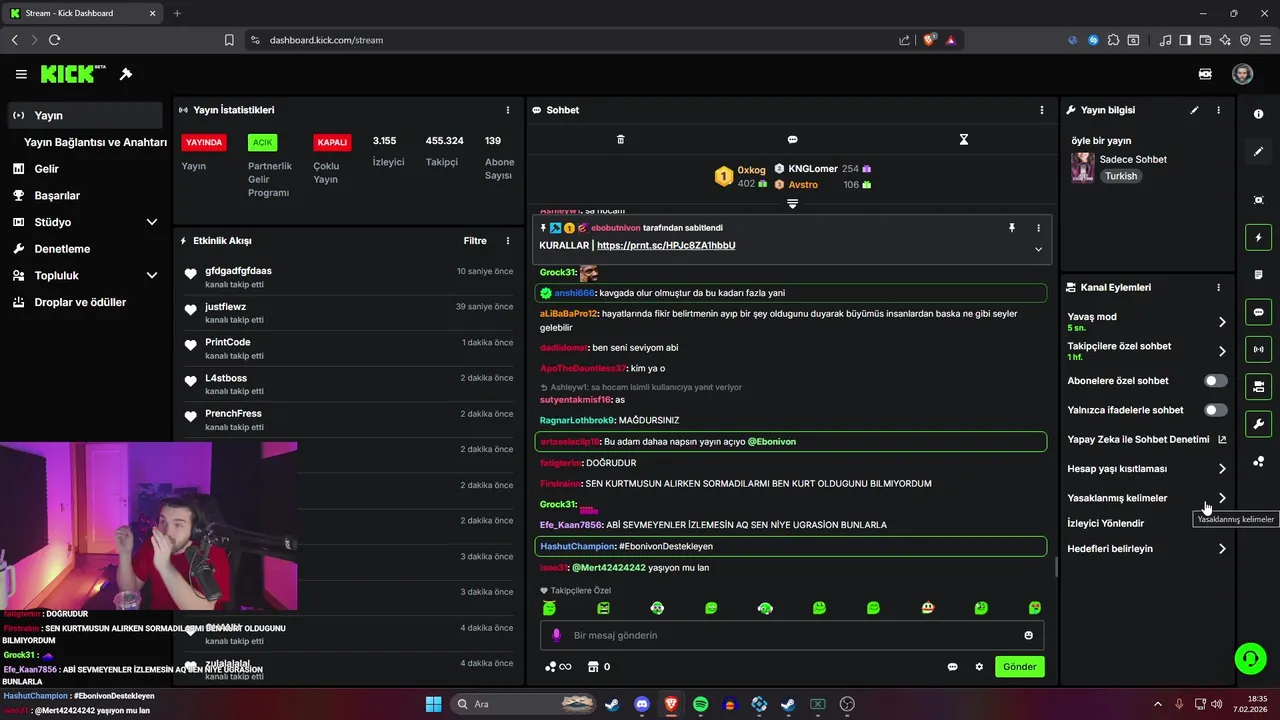Open Kanal Eylemleri panel three-dot menu

(x=1218, y=287)
